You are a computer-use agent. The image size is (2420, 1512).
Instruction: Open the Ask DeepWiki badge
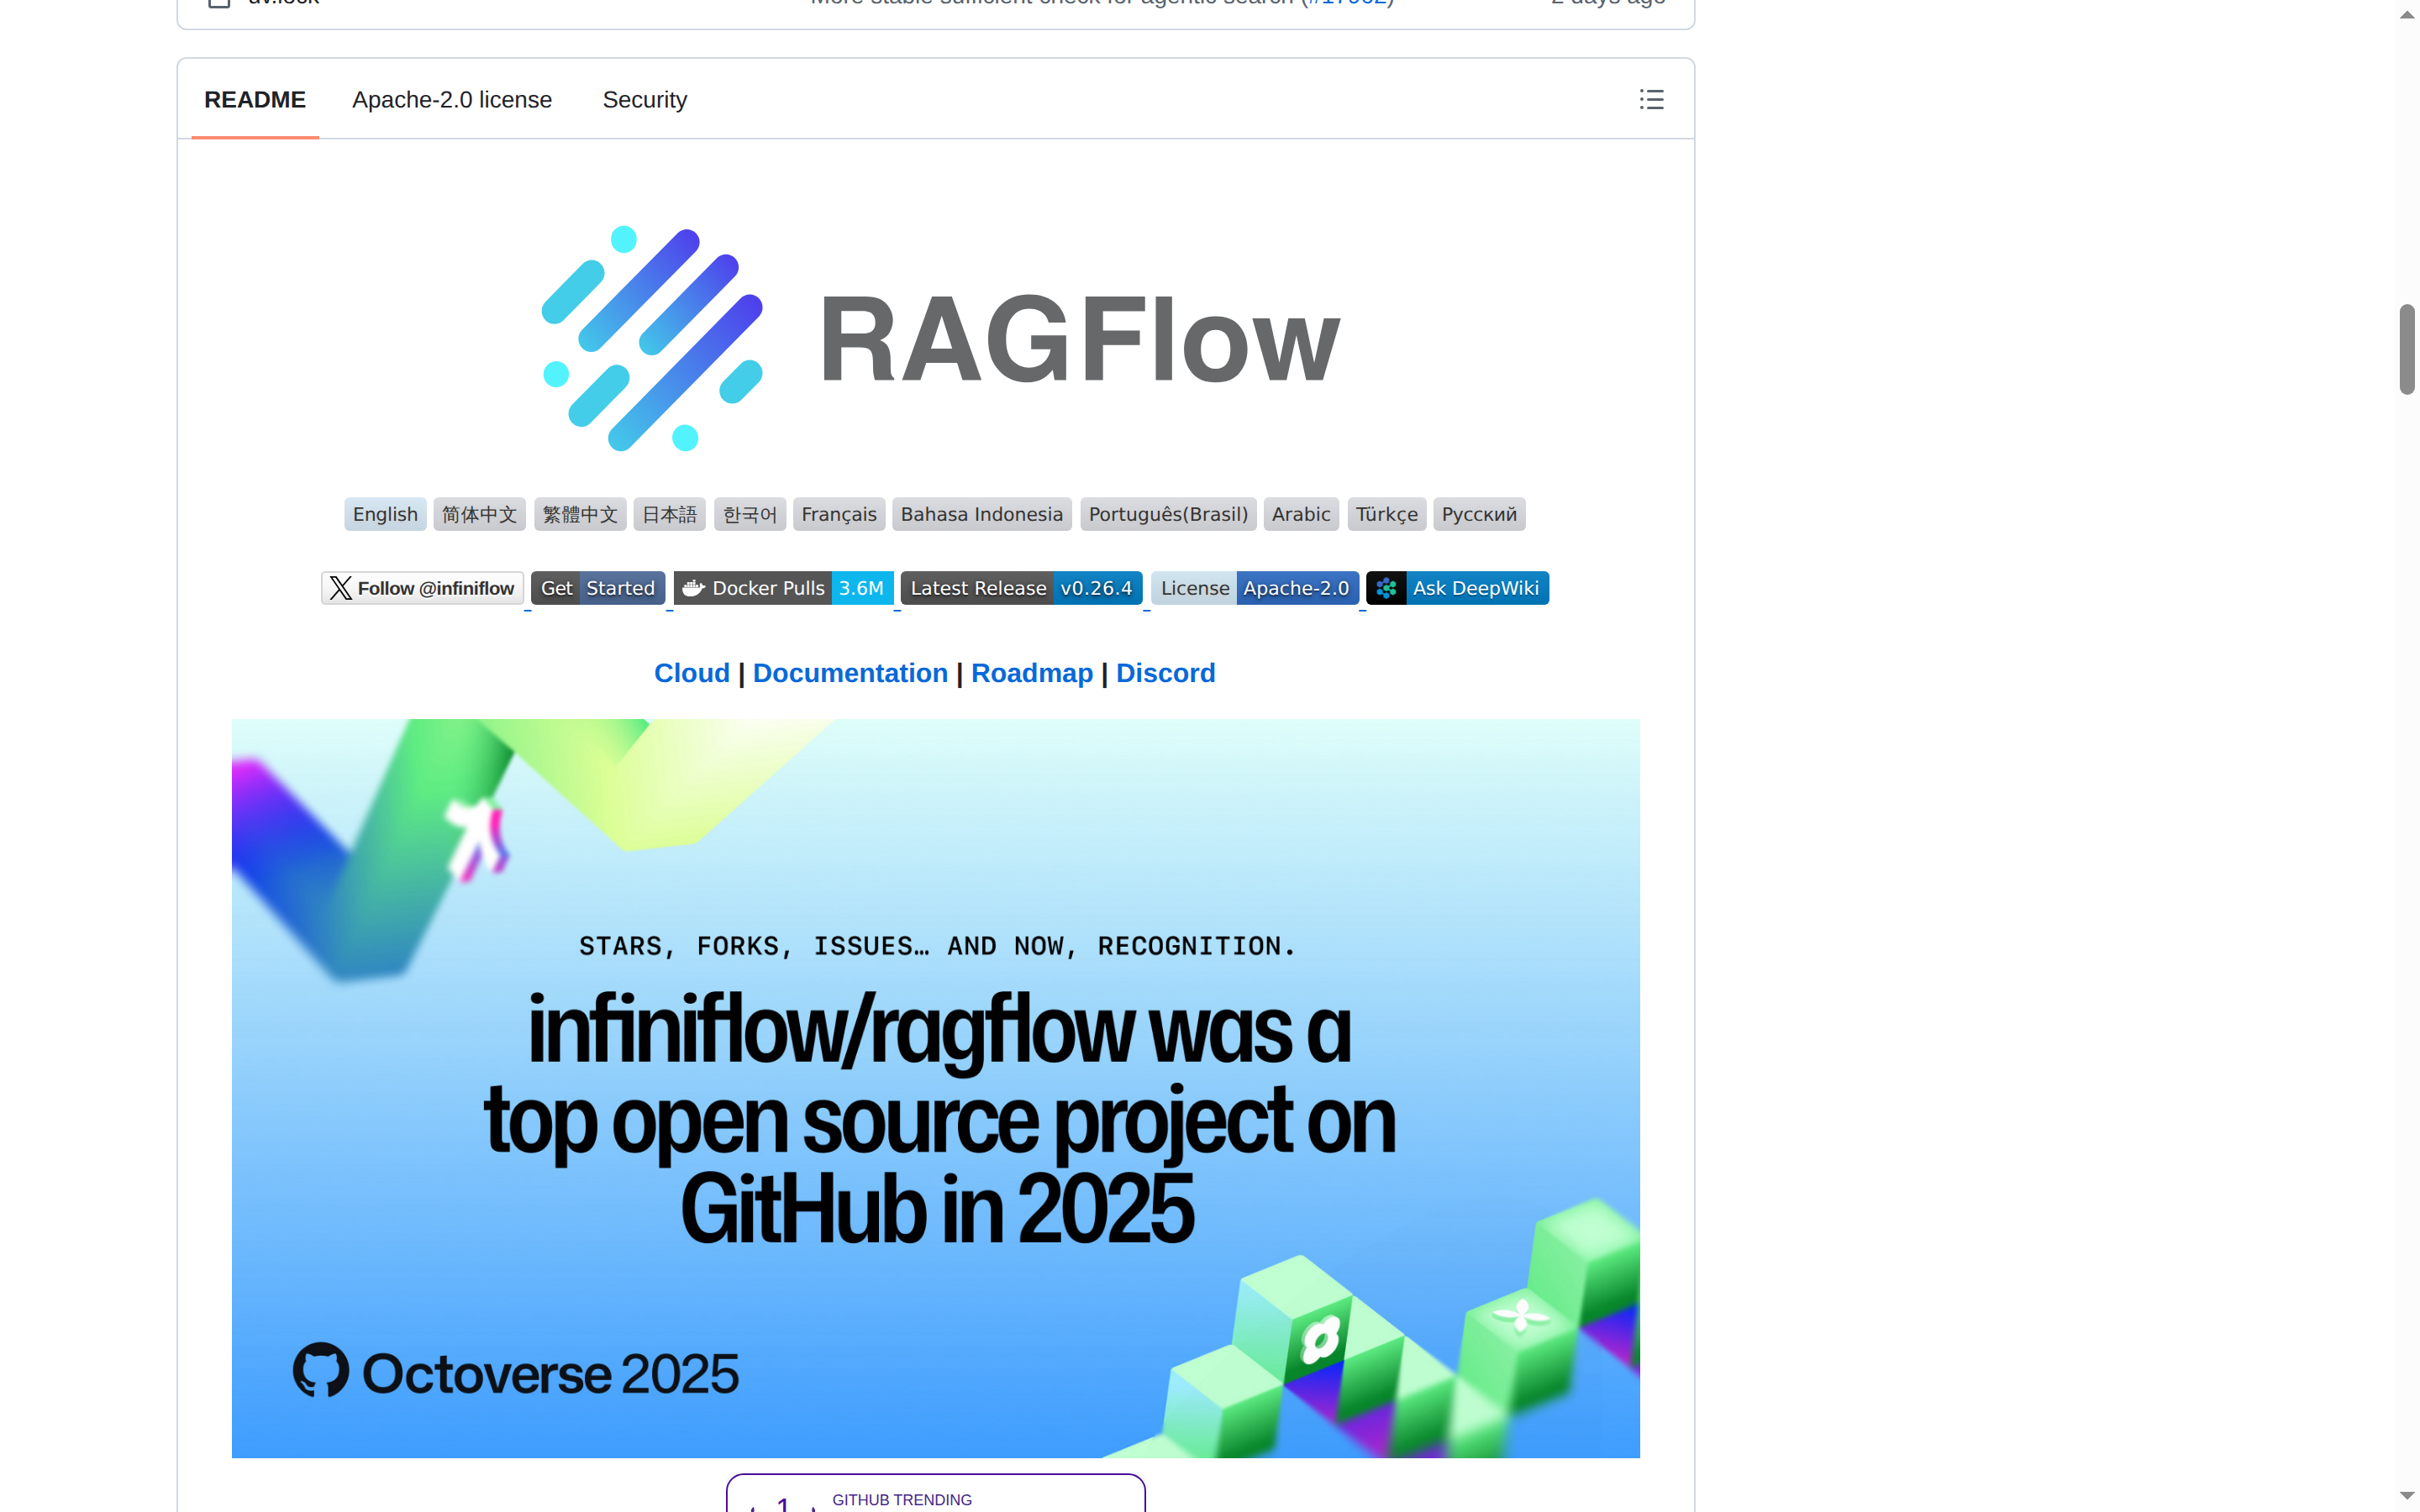[x=1457, y=588]
